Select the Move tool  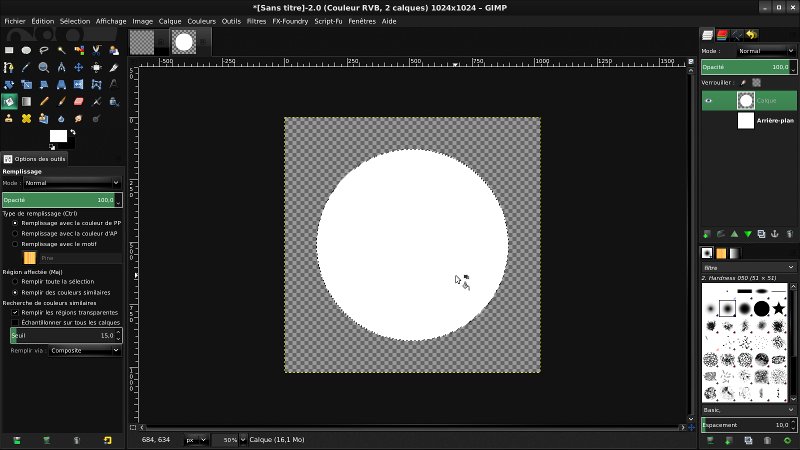[79, 67]
